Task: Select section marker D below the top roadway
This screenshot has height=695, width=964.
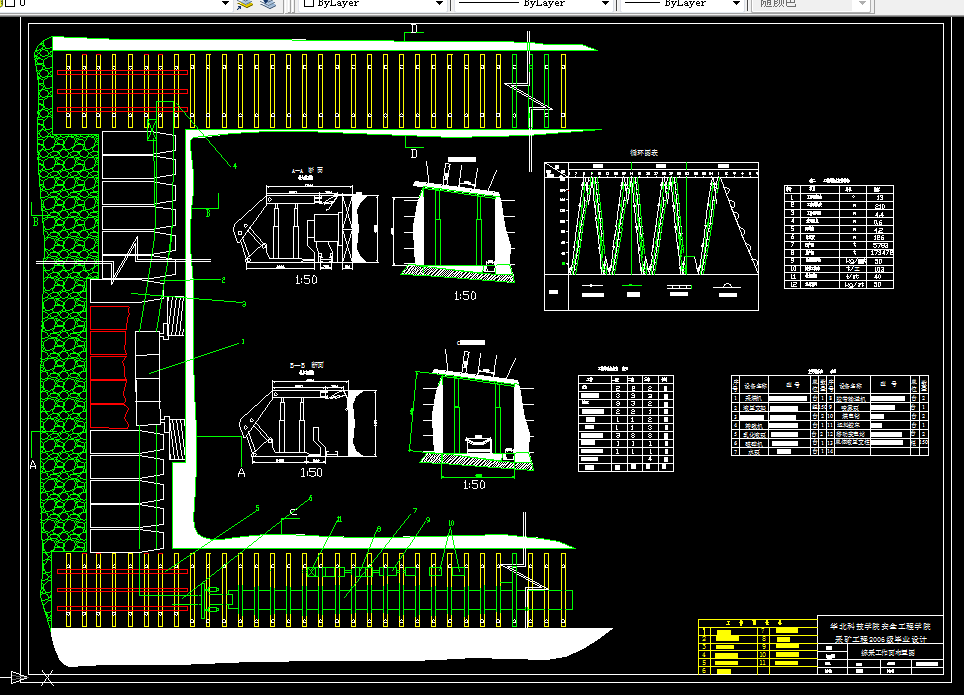Action: (x=414, y=153)
